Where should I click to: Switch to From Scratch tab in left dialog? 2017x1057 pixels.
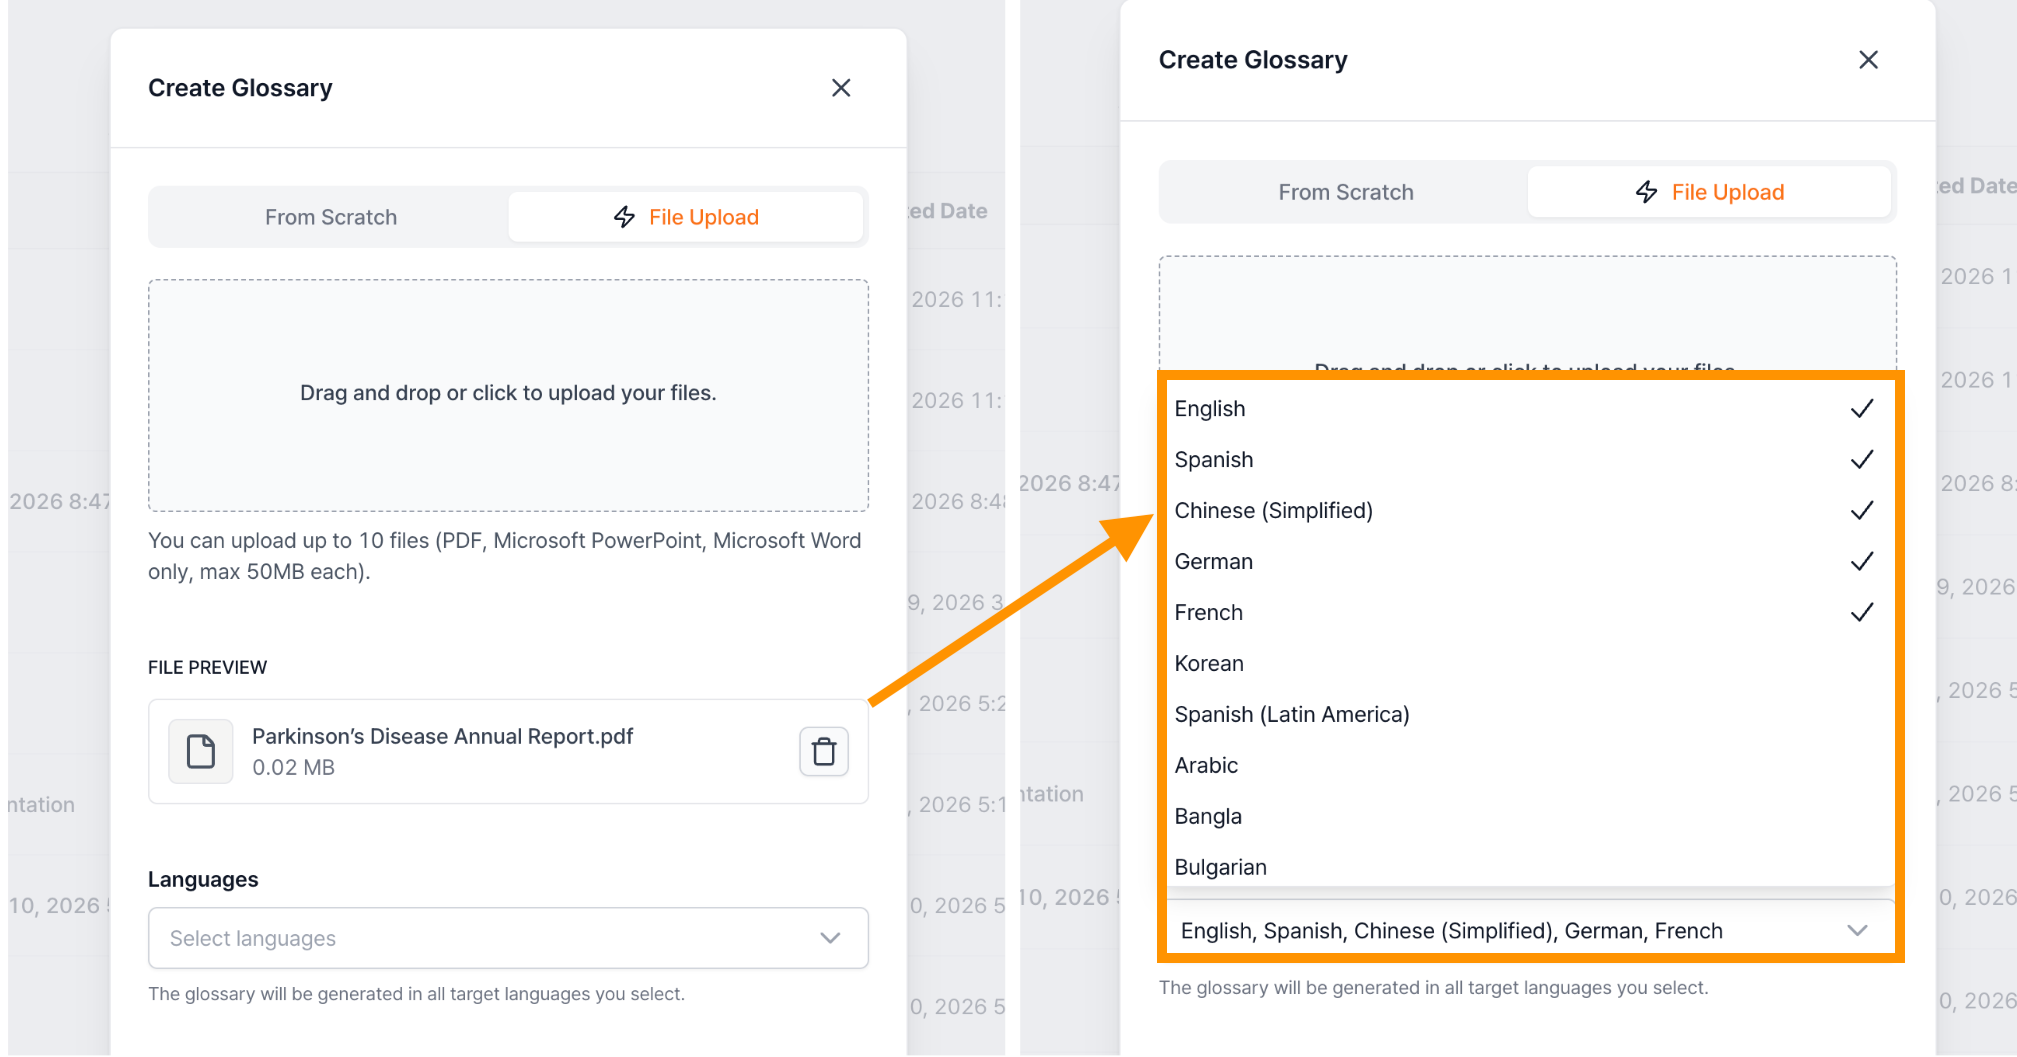331,217
